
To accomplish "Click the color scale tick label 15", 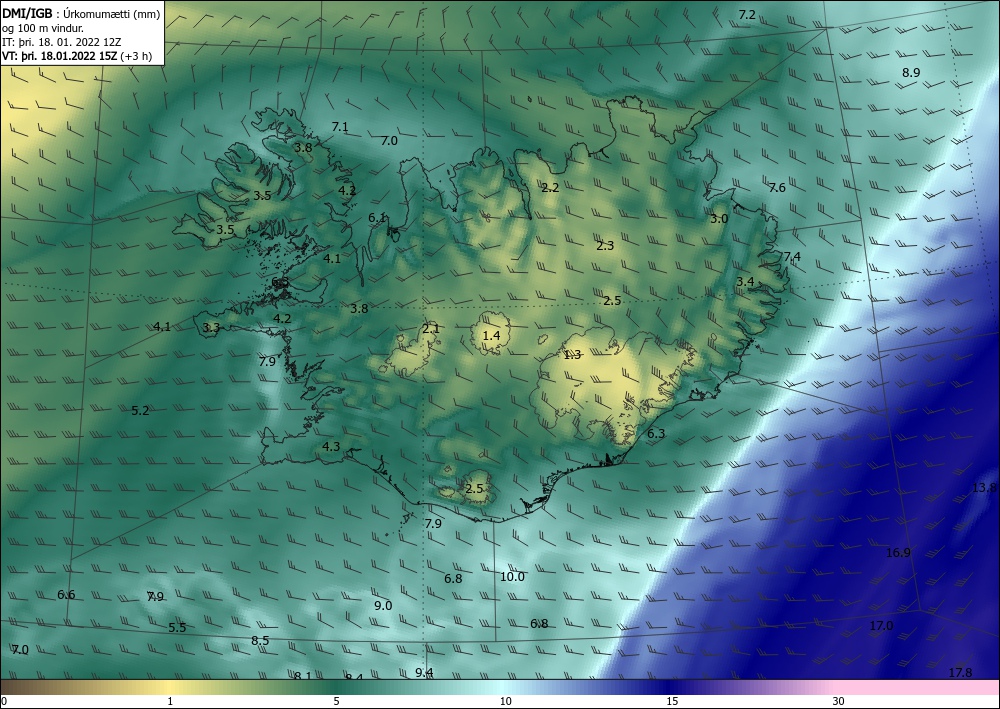I will coord(672,702).
